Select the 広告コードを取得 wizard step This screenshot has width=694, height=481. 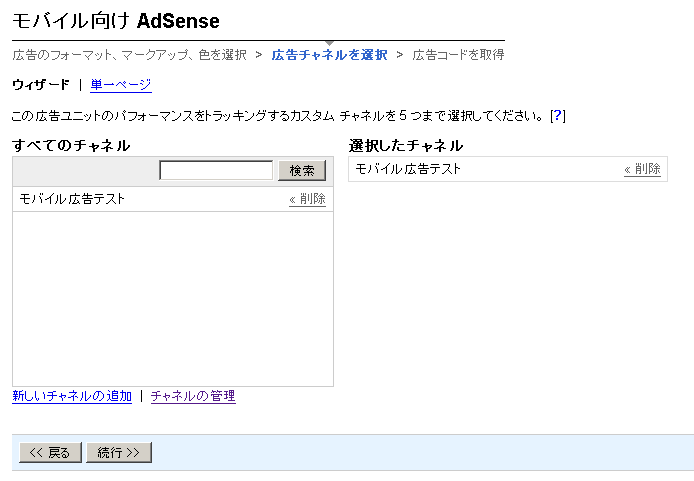458,55
